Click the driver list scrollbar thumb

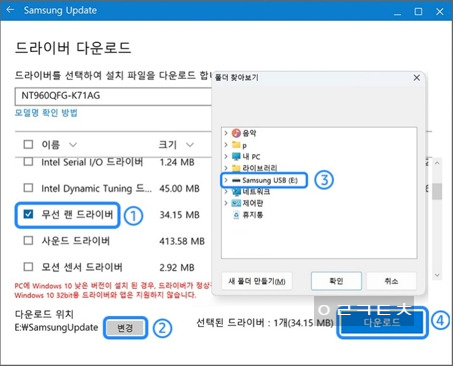coord(437,191)
